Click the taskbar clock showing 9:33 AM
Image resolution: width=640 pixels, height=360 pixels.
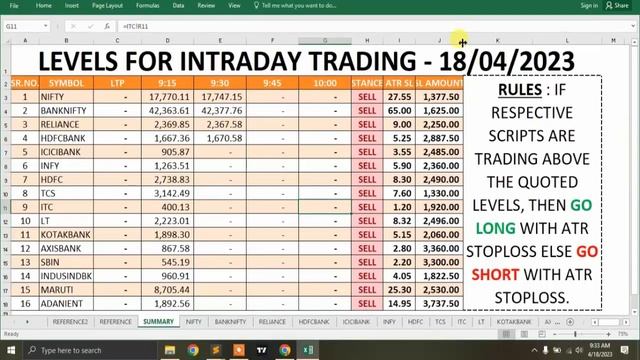click(600, 350)
